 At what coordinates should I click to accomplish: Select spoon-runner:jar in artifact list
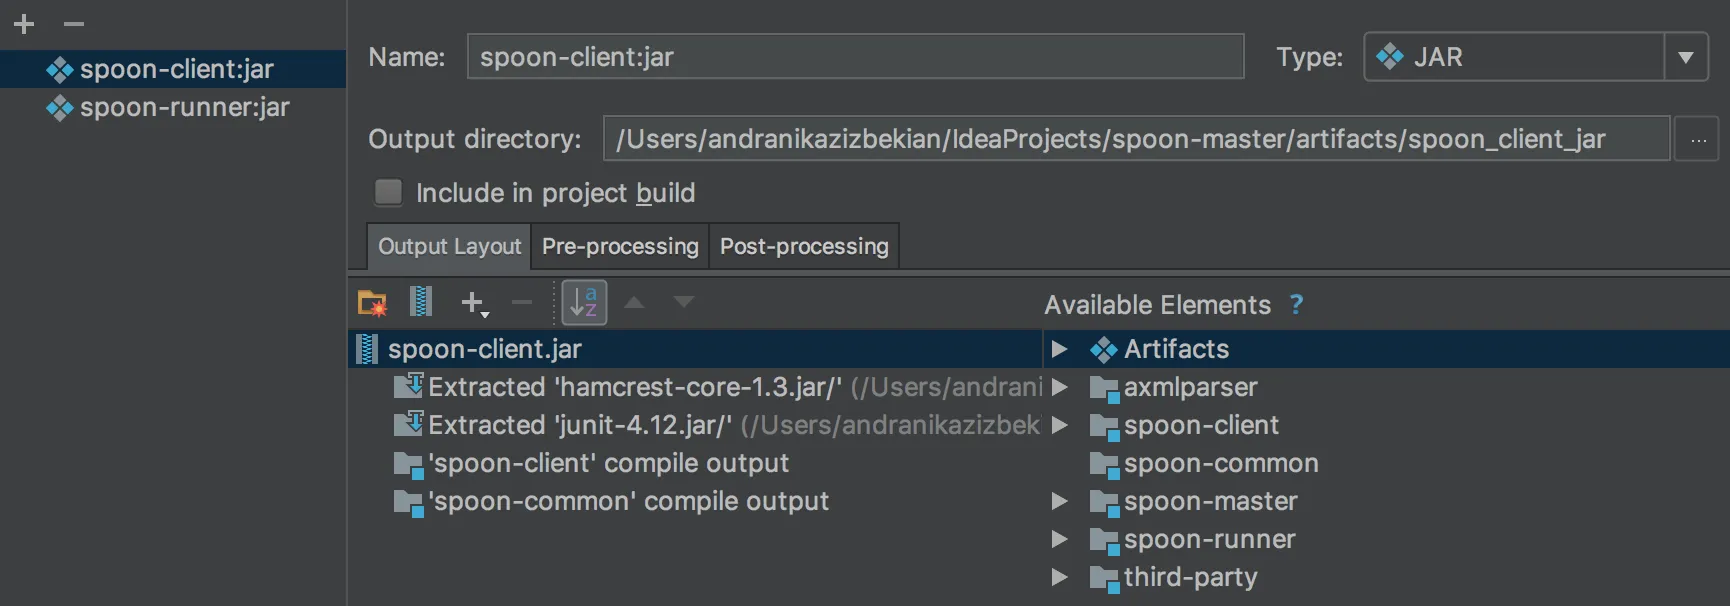(x=184, y=107)
